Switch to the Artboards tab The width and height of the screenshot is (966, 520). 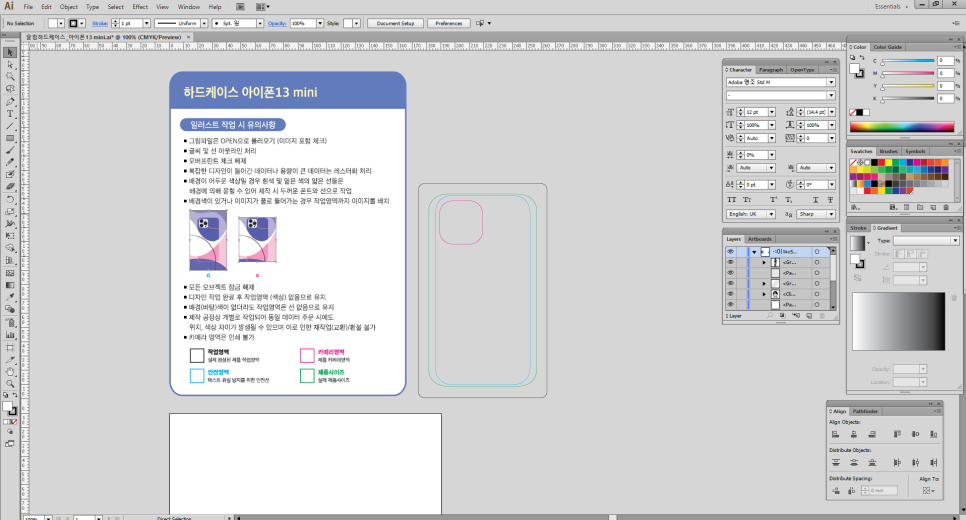[x=760, y=239]
